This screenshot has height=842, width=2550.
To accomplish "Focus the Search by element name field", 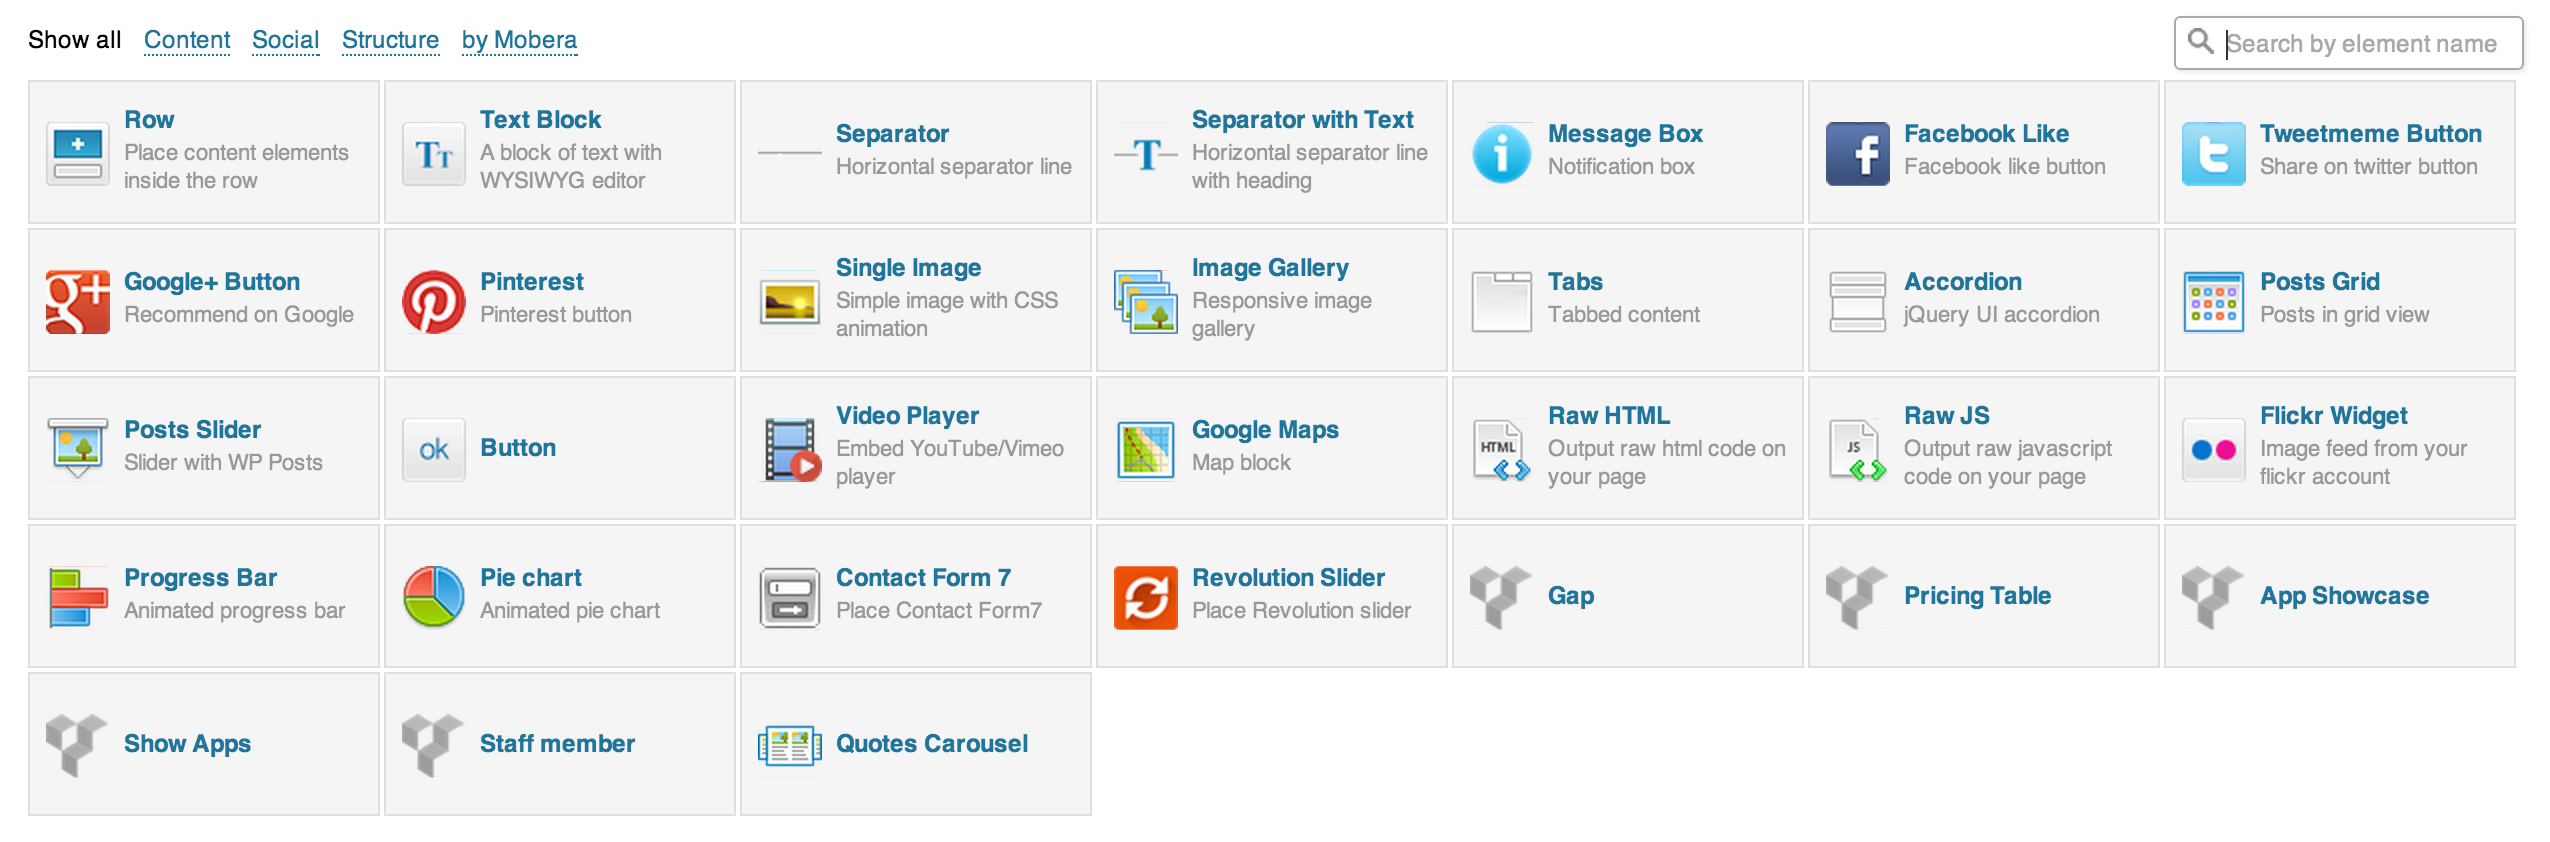I will coord(2360,44).
